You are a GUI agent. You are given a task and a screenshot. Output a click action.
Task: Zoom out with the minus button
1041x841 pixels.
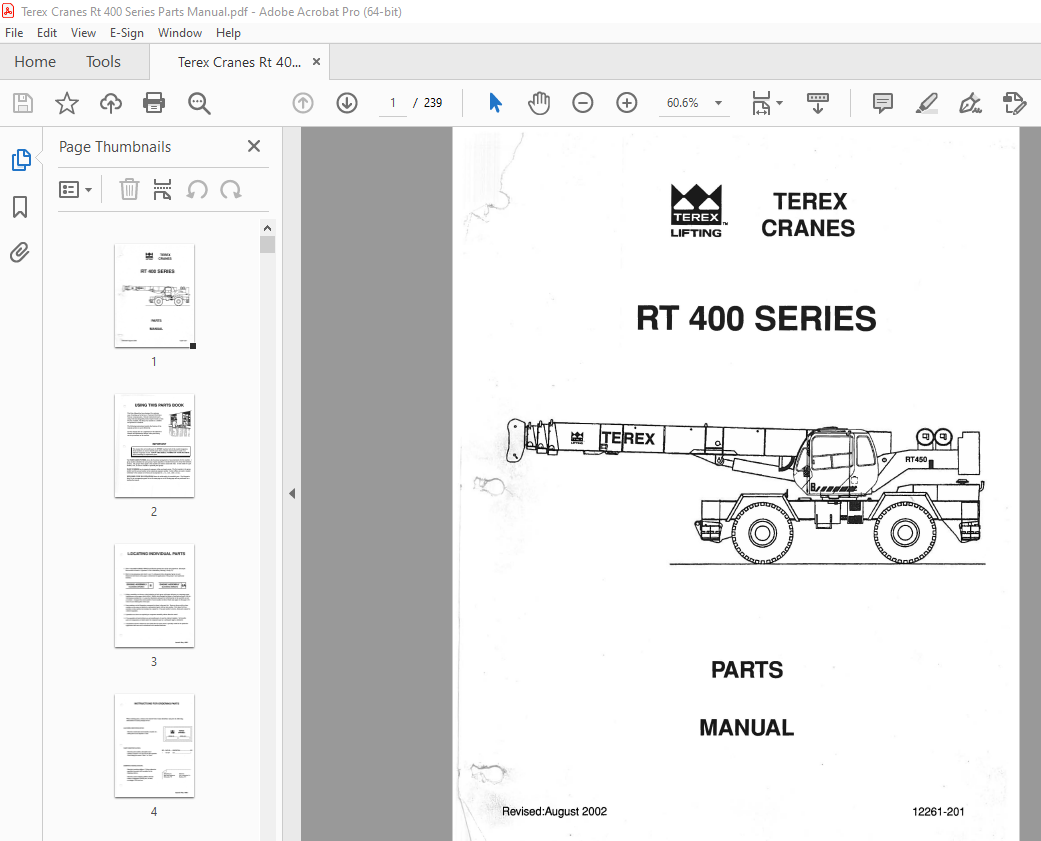[x=582, y=103]
